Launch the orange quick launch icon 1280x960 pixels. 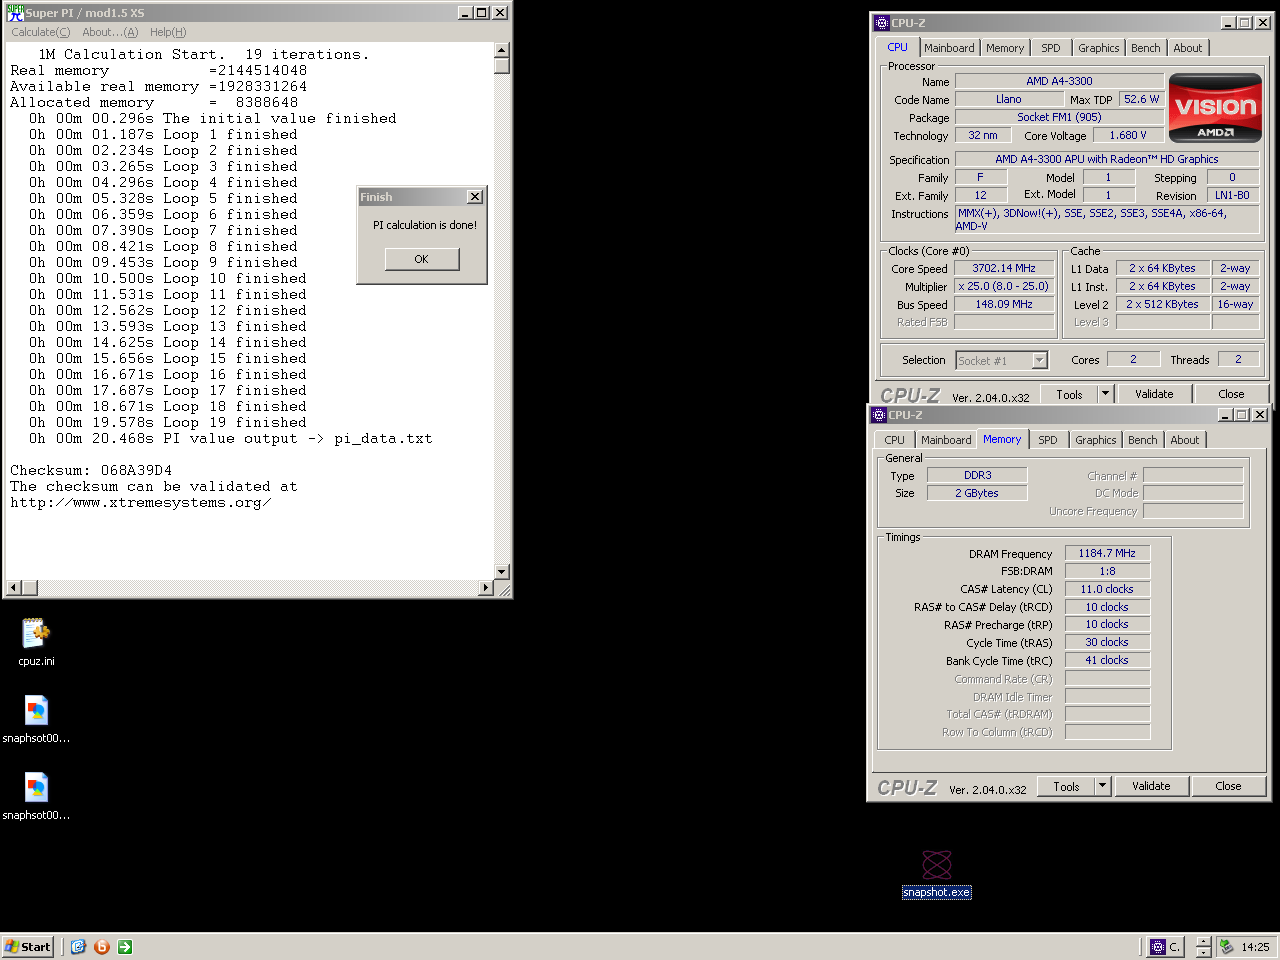(101, 947)
